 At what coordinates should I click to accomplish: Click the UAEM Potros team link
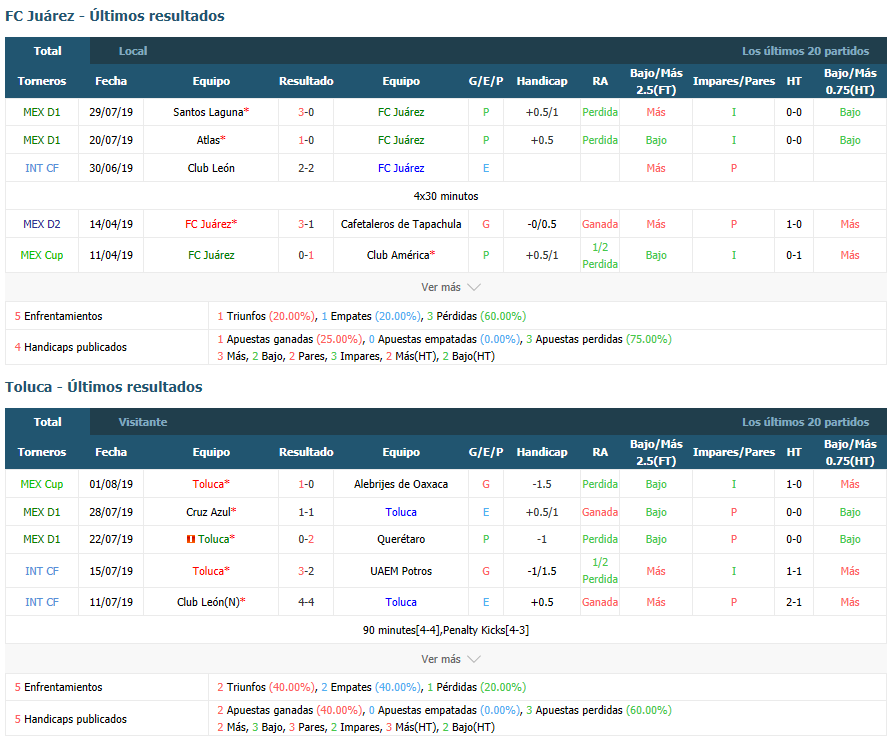pyautogui.click(x=401, y=571)
